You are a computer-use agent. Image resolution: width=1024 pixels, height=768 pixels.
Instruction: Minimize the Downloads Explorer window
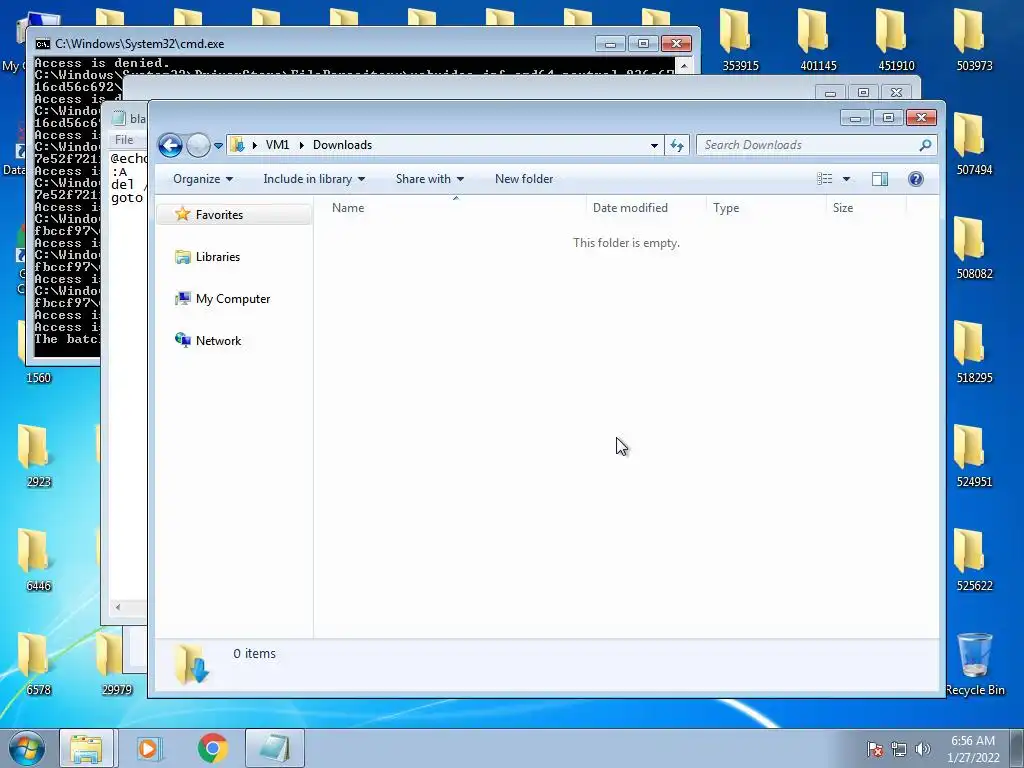[x=856, y=118]
